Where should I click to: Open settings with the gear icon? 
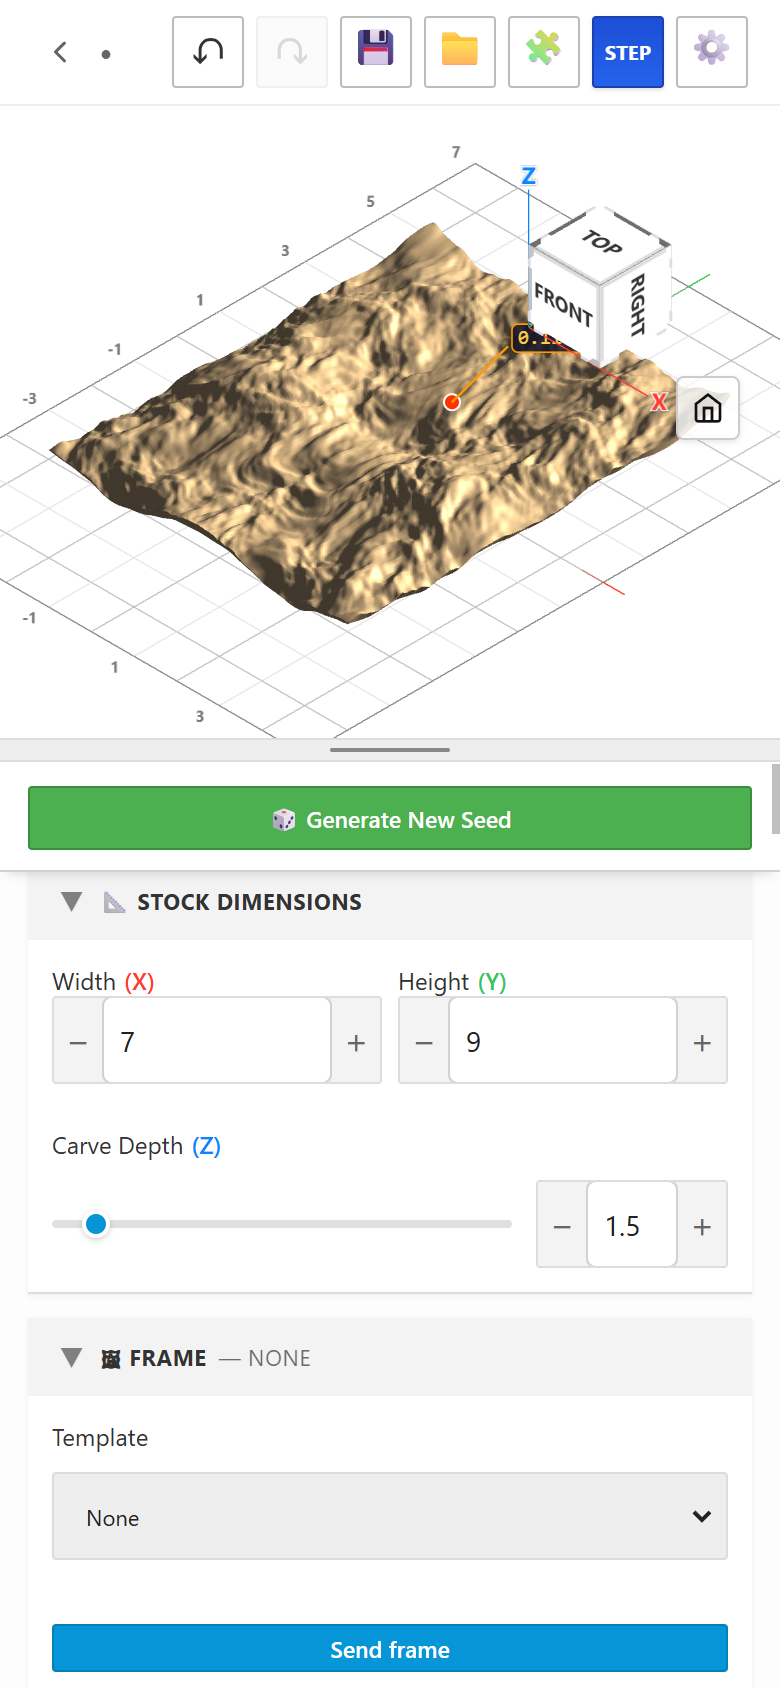[712, 52]
